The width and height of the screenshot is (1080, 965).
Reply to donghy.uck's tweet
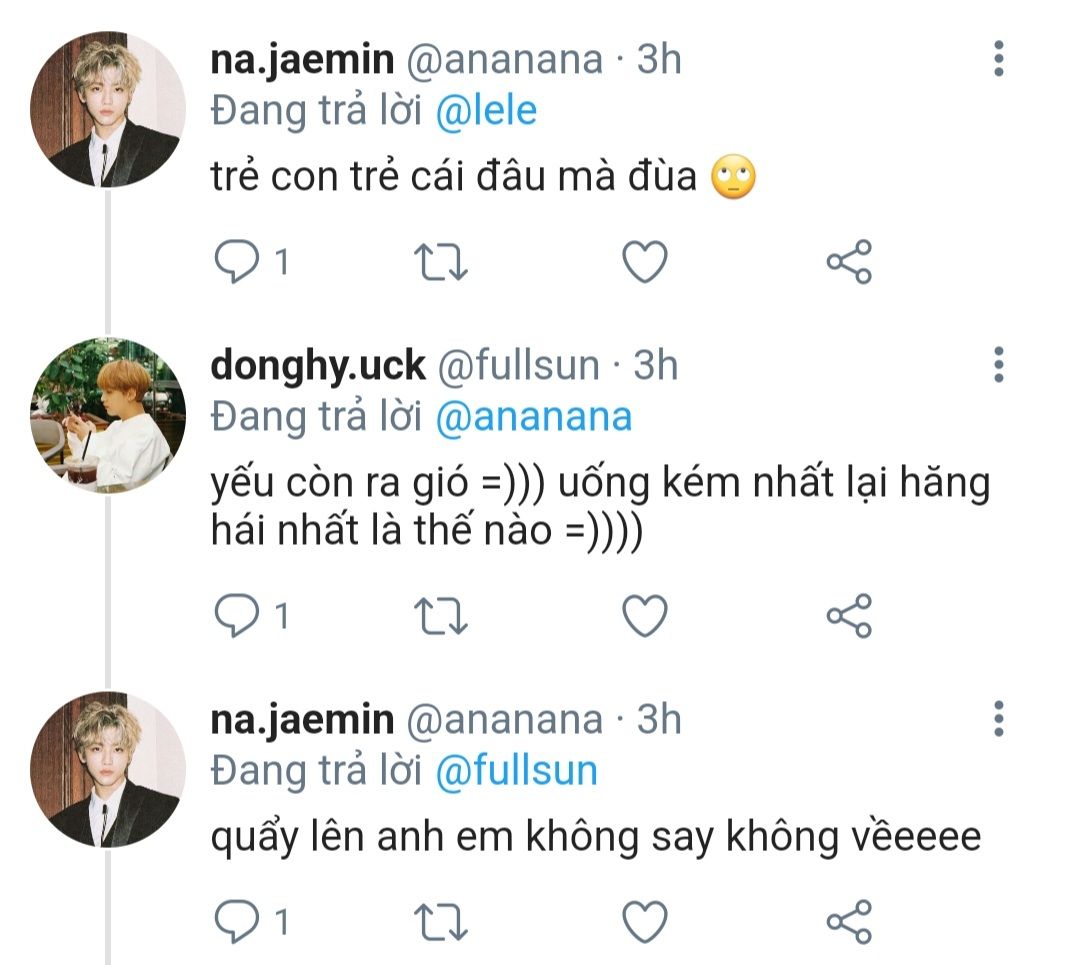pos(237,616)
